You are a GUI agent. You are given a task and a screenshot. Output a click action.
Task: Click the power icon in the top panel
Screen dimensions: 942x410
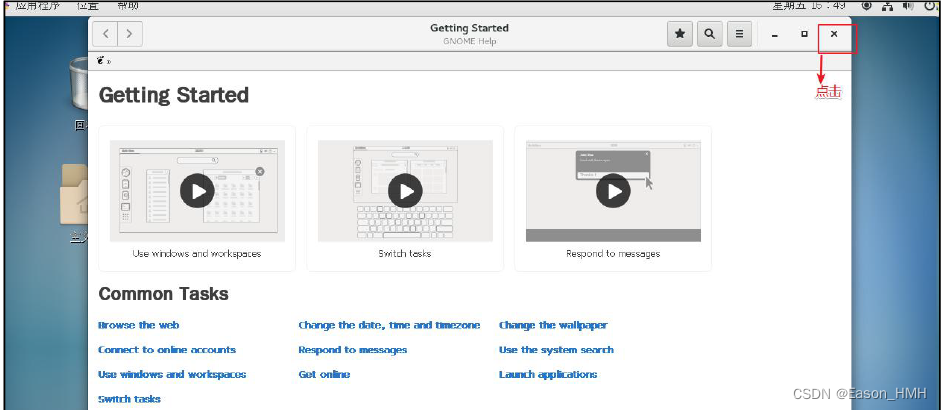coord(931,6)
